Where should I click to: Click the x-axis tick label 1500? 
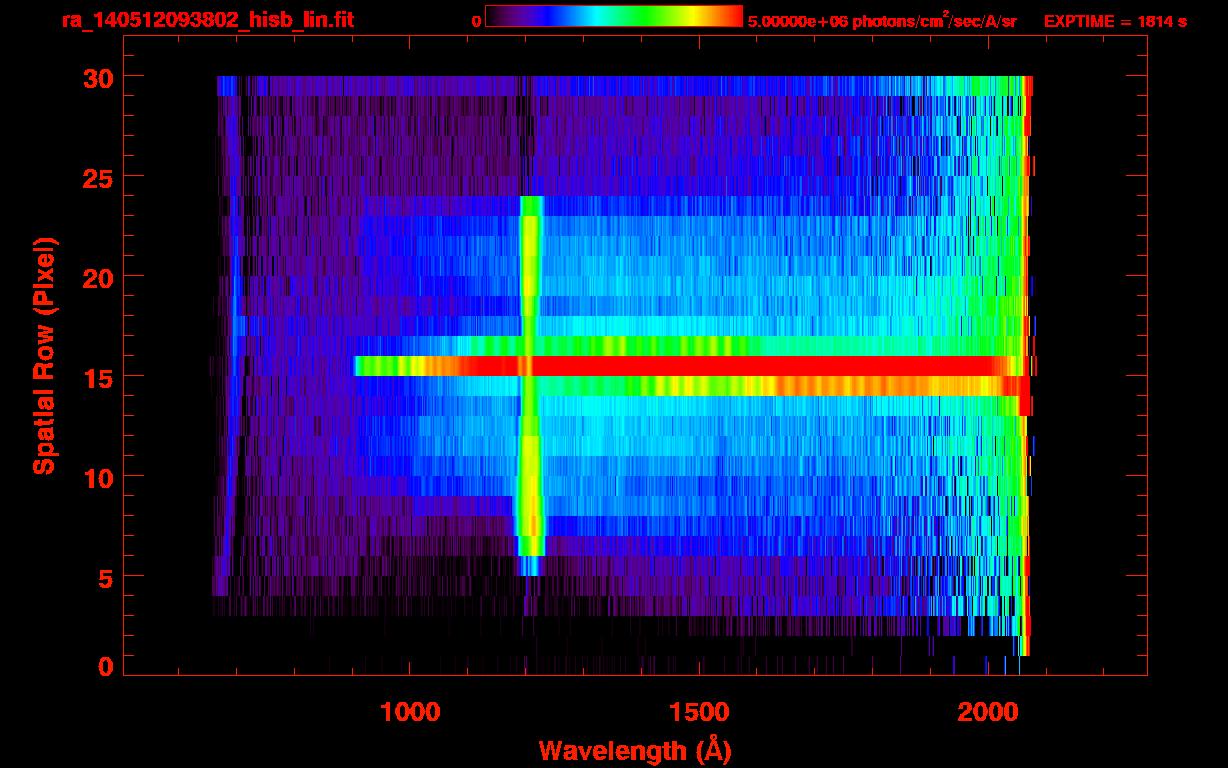(x=699, y=711)
